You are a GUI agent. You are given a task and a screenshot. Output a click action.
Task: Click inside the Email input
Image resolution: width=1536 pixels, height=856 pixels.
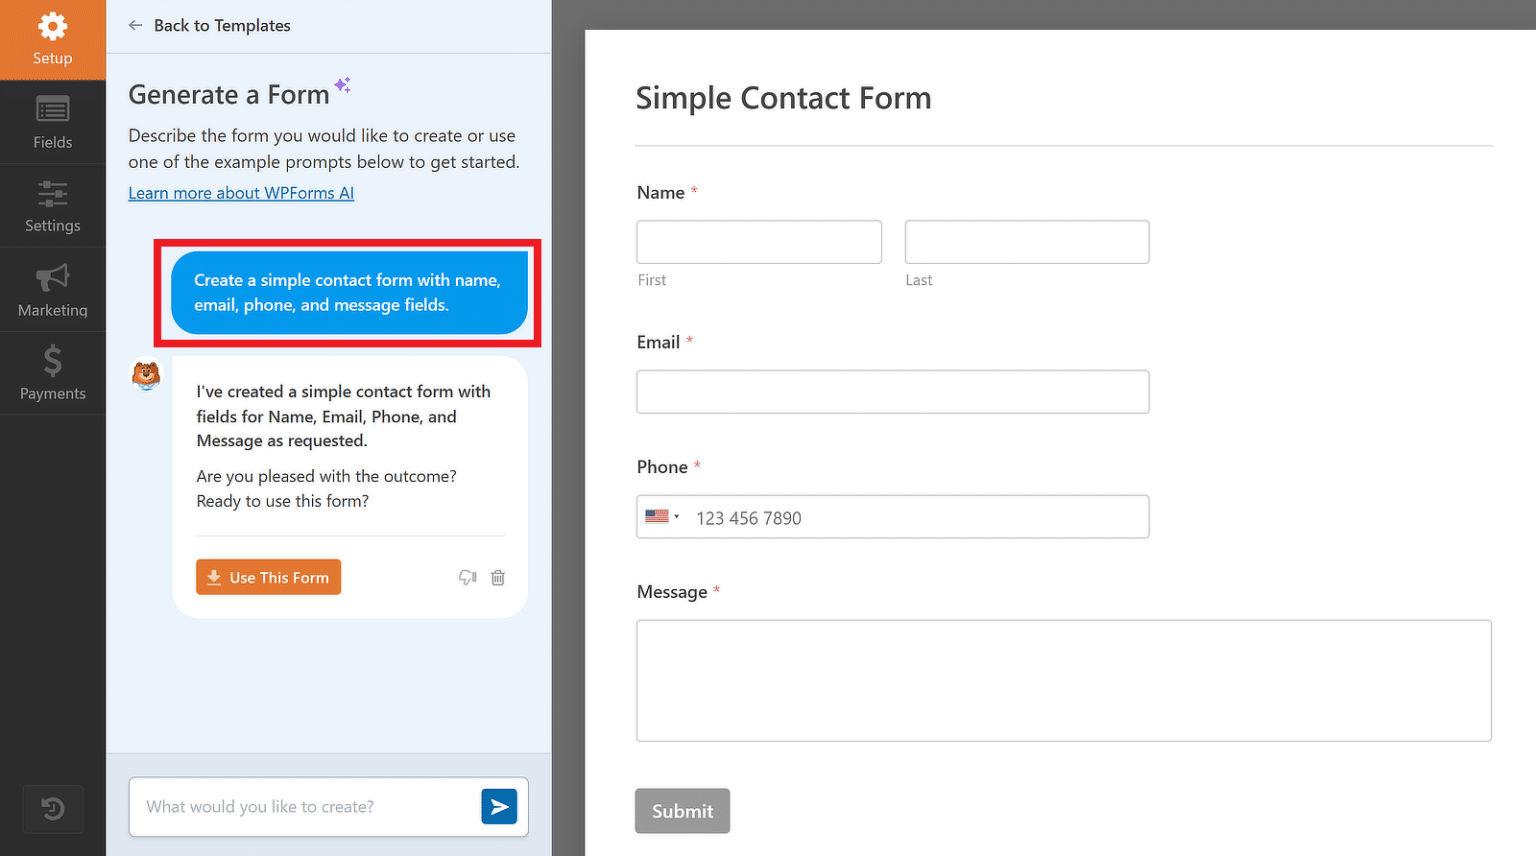(892, 391)
